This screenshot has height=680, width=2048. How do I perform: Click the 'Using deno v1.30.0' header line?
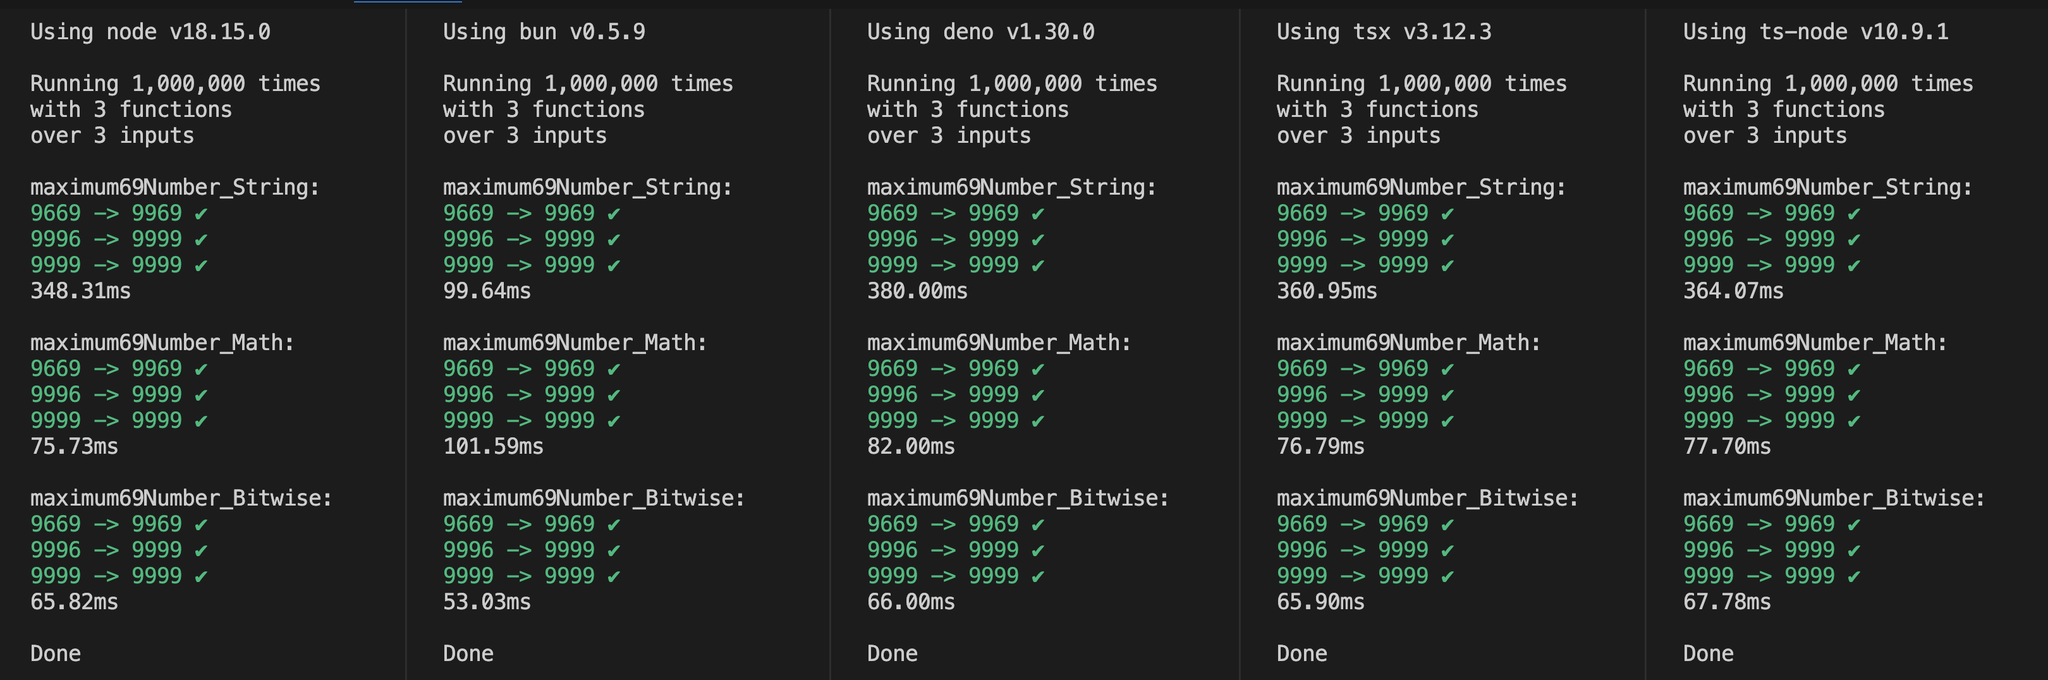coord(981,32)
